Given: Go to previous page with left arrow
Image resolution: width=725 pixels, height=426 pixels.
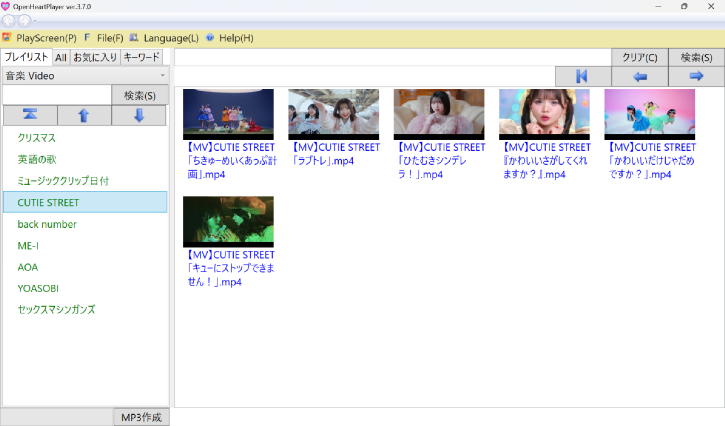Looking at the screenshot, I should pos(640,76).
